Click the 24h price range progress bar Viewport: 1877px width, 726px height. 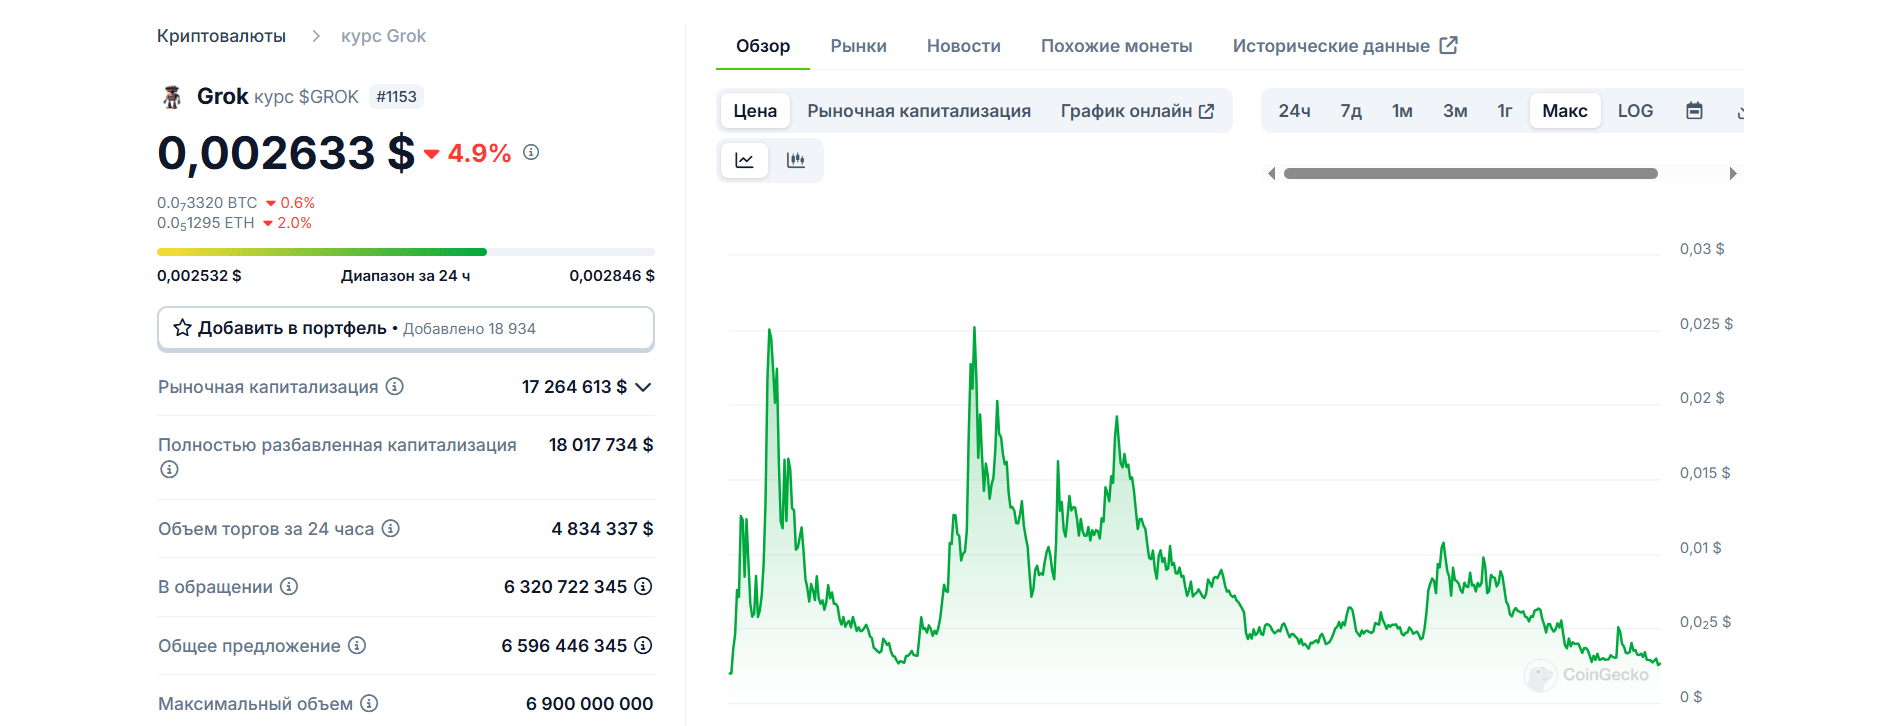pos(406,252)
